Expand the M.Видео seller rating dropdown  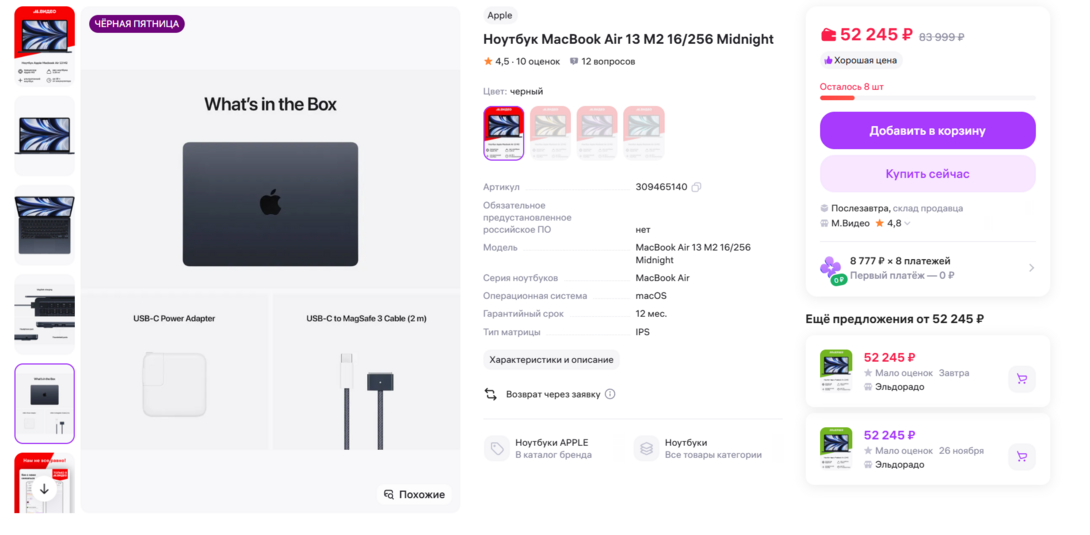(907, 224)
